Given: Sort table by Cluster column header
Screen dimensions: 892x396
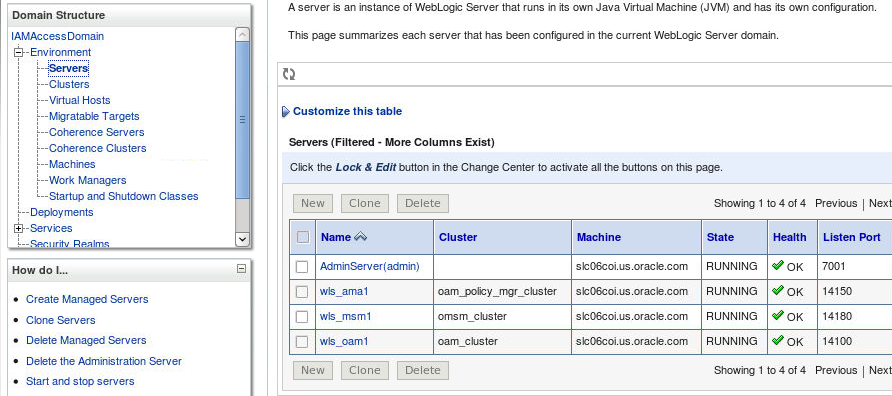Looking at the screenshot, I should click(x=458, y=237).
